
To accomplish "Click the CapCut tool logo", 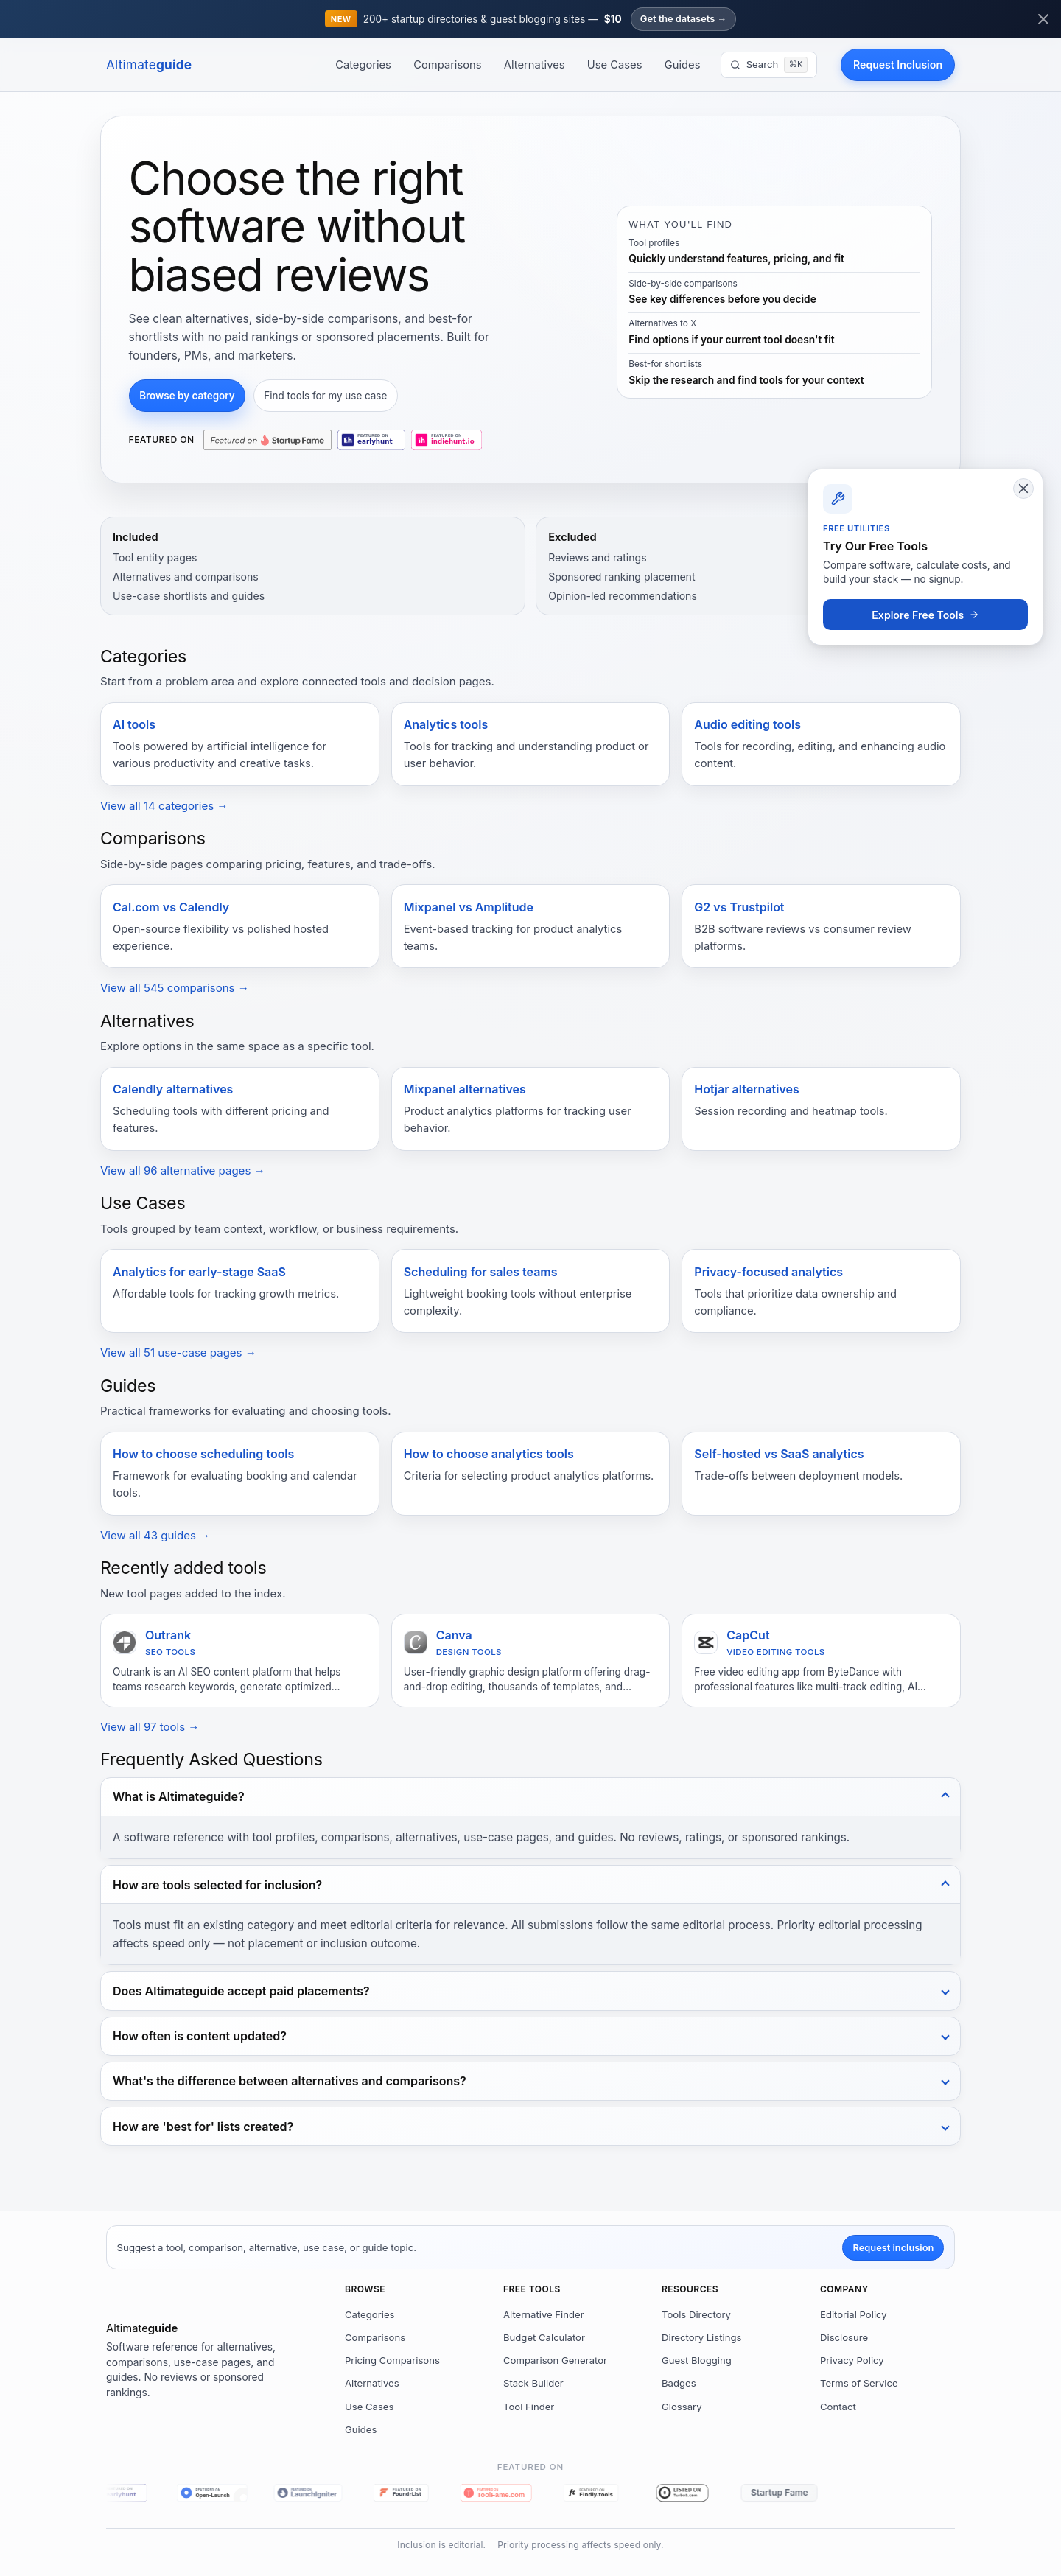I will click(706, 1642).
